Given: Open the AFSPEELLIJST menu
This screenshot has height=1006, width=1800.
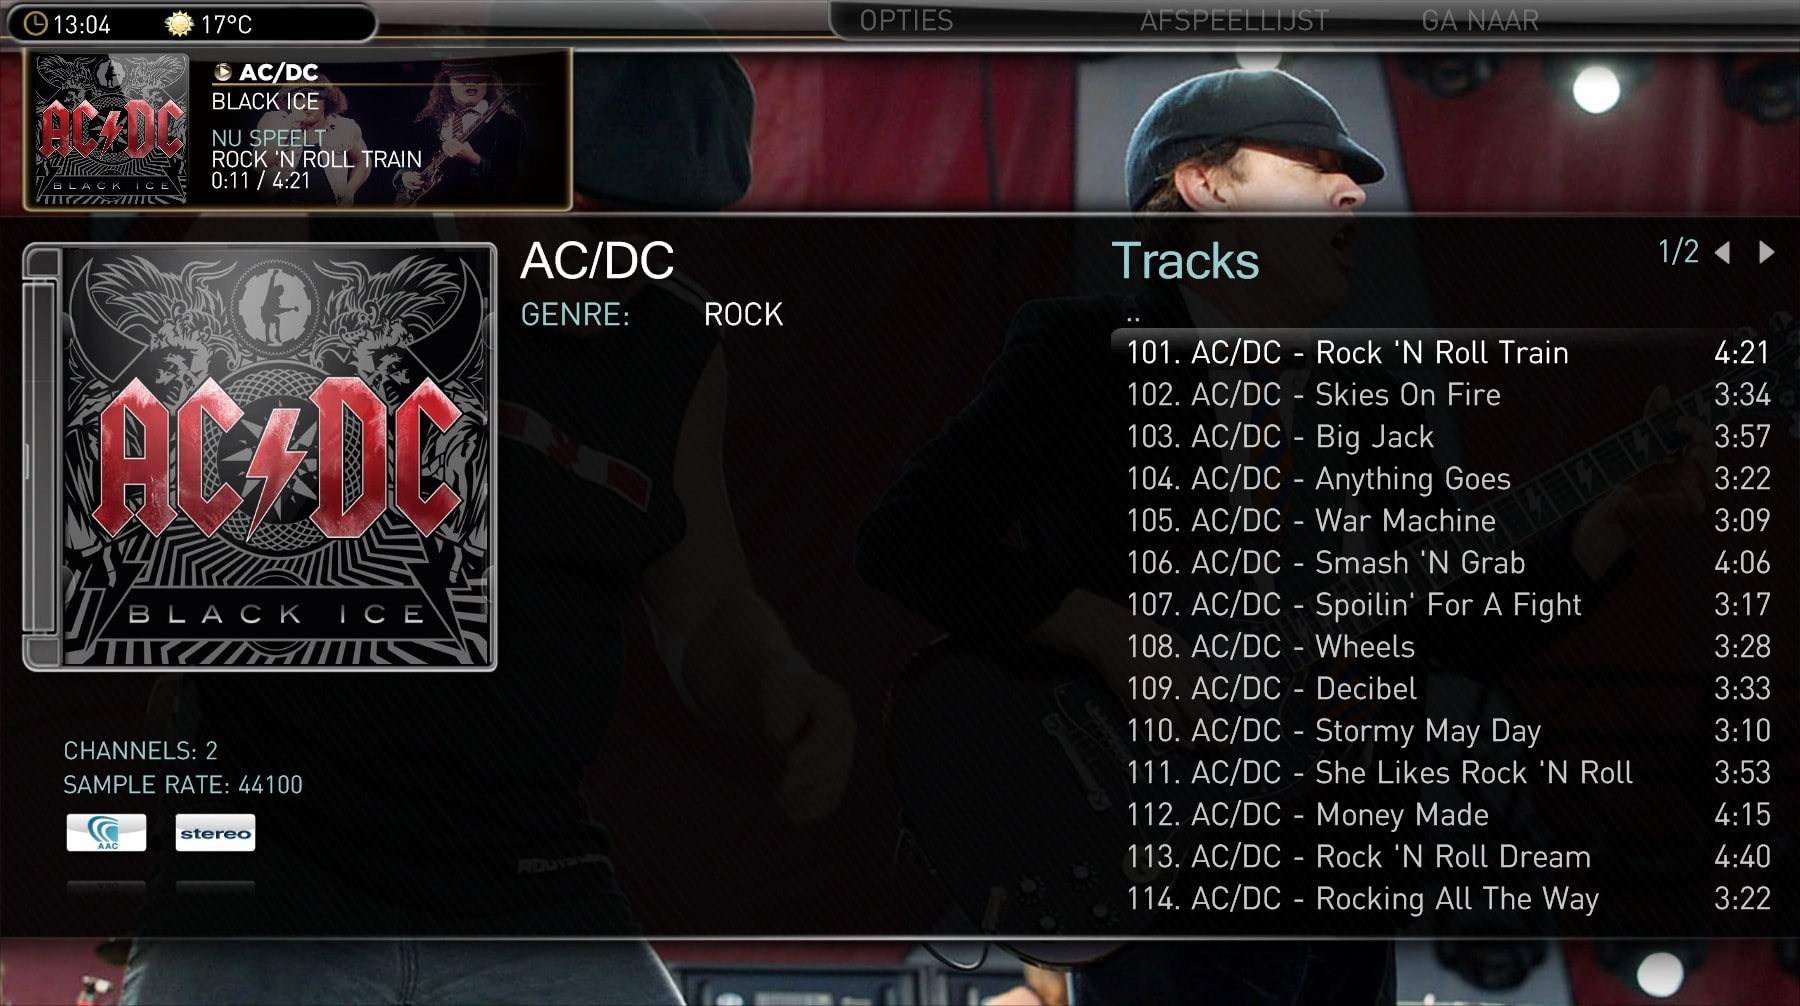Looking at the screenshot, I should 1234,20.
